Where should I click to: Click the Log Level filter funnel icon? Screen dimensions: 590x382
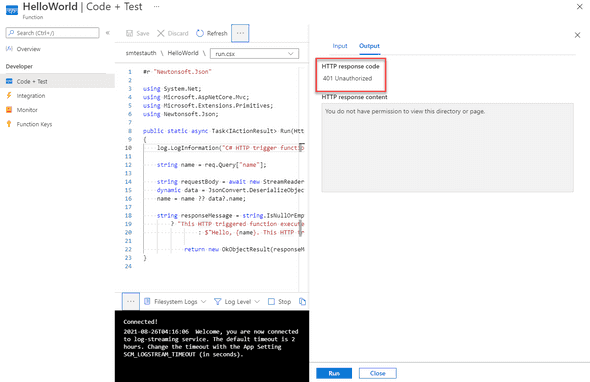pos(217,301)
